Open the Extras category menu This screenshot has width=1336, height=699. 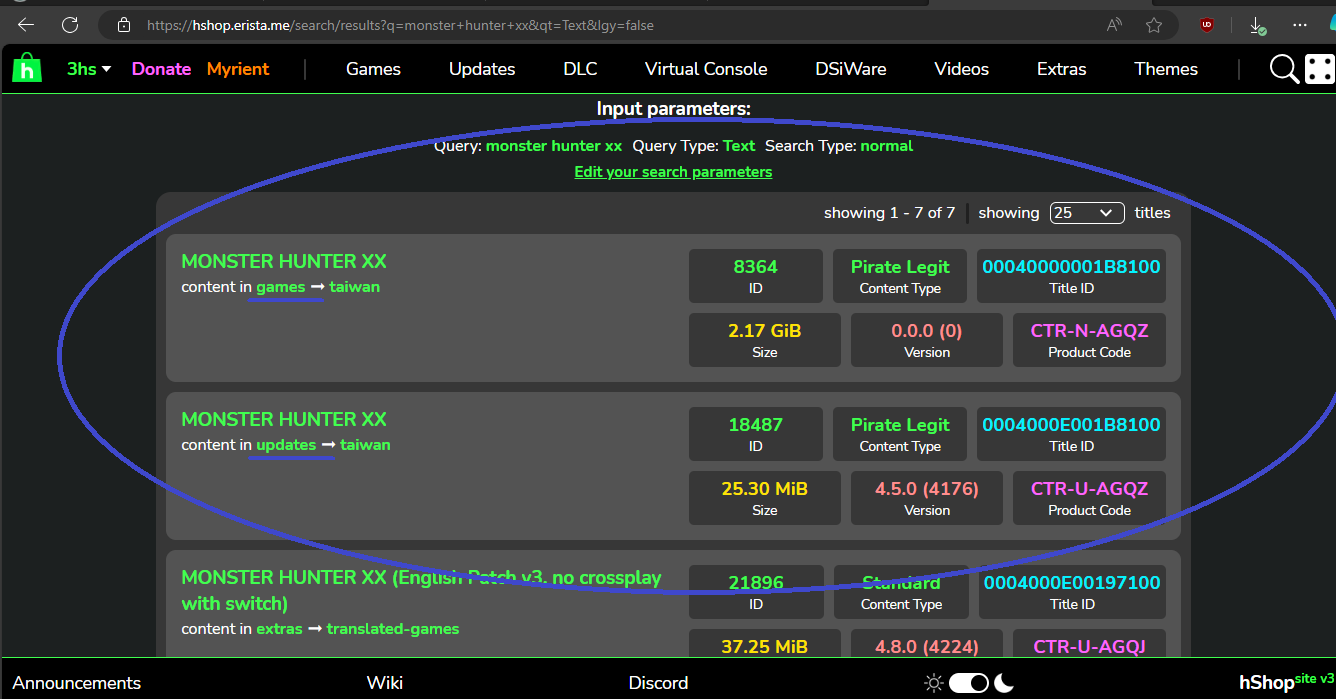click(x=1062, y=69)
